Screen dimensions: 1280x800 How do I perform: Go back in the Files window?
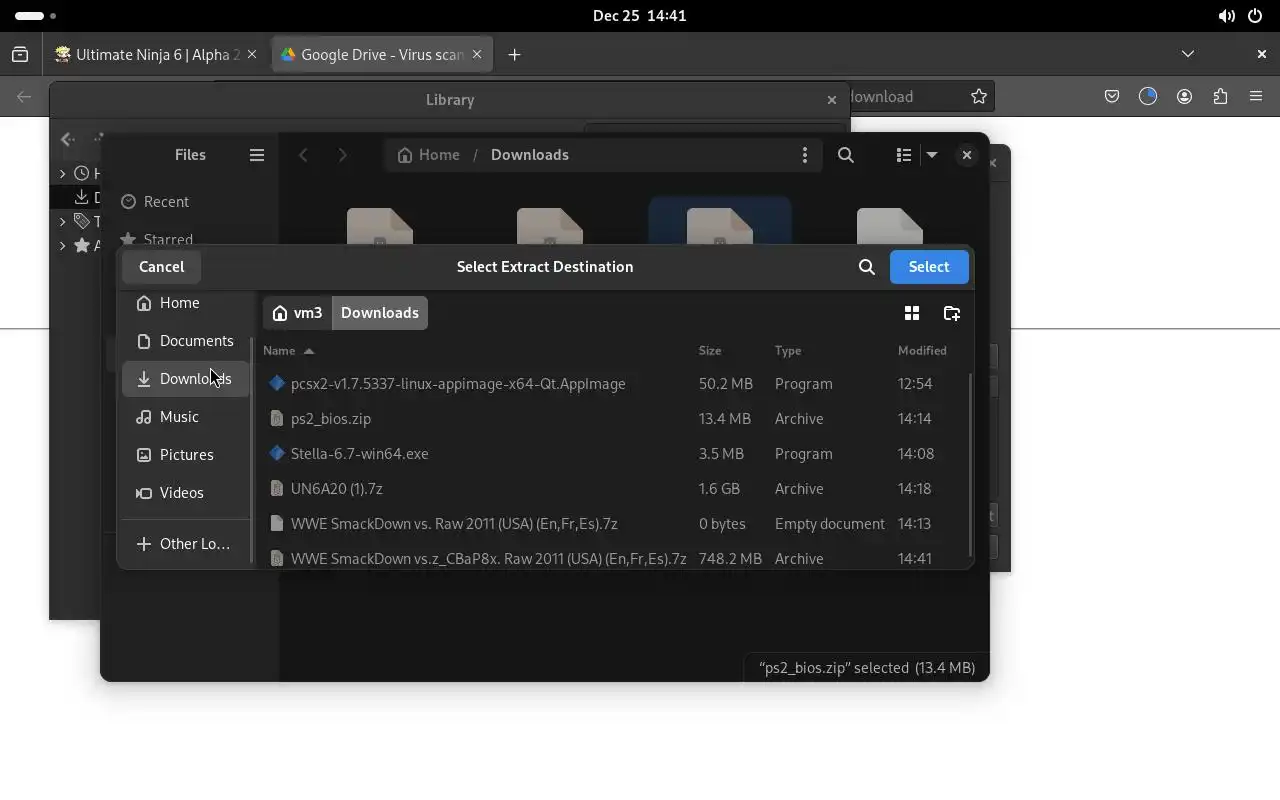click(x=304, y=155)
